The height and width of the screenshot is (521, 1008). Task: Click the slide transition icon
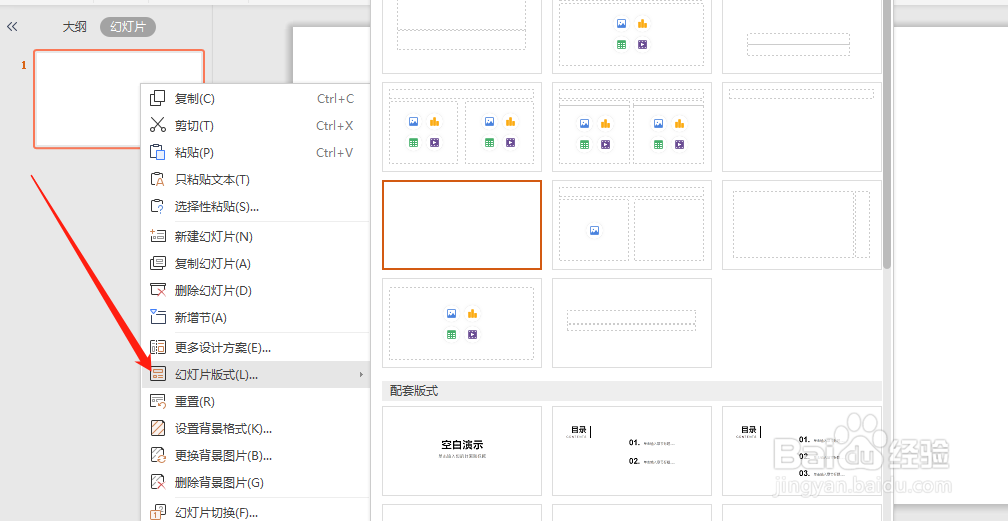158,513
